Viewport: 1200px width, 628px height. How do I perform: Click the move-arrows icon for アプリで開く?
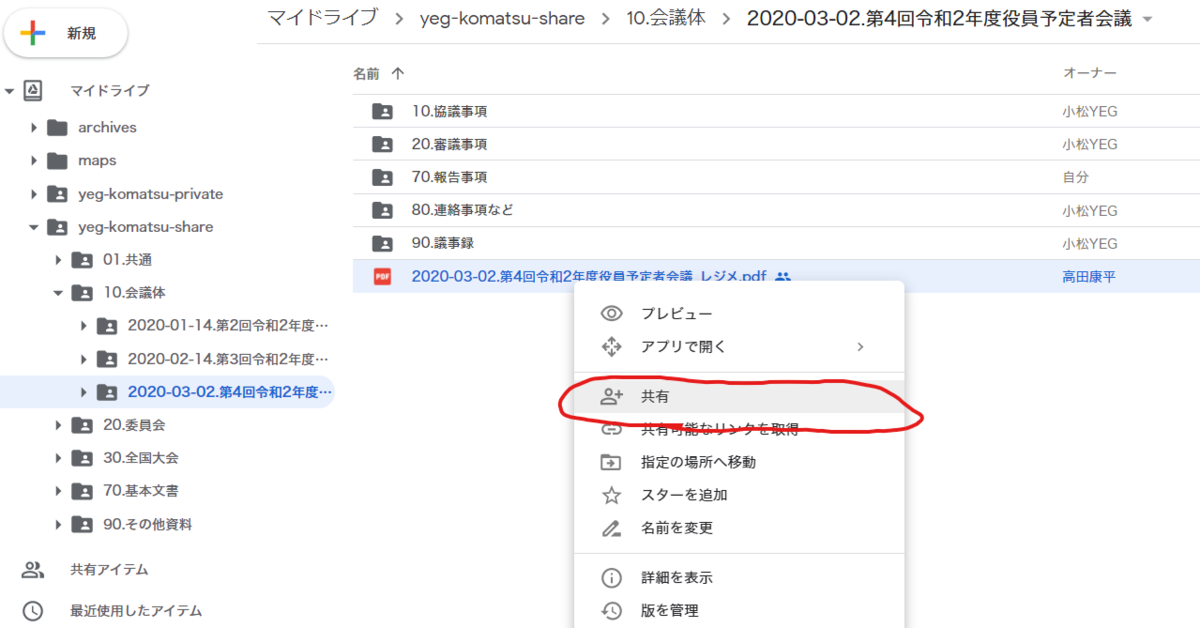pyautogui.click(x=611, y=347)
